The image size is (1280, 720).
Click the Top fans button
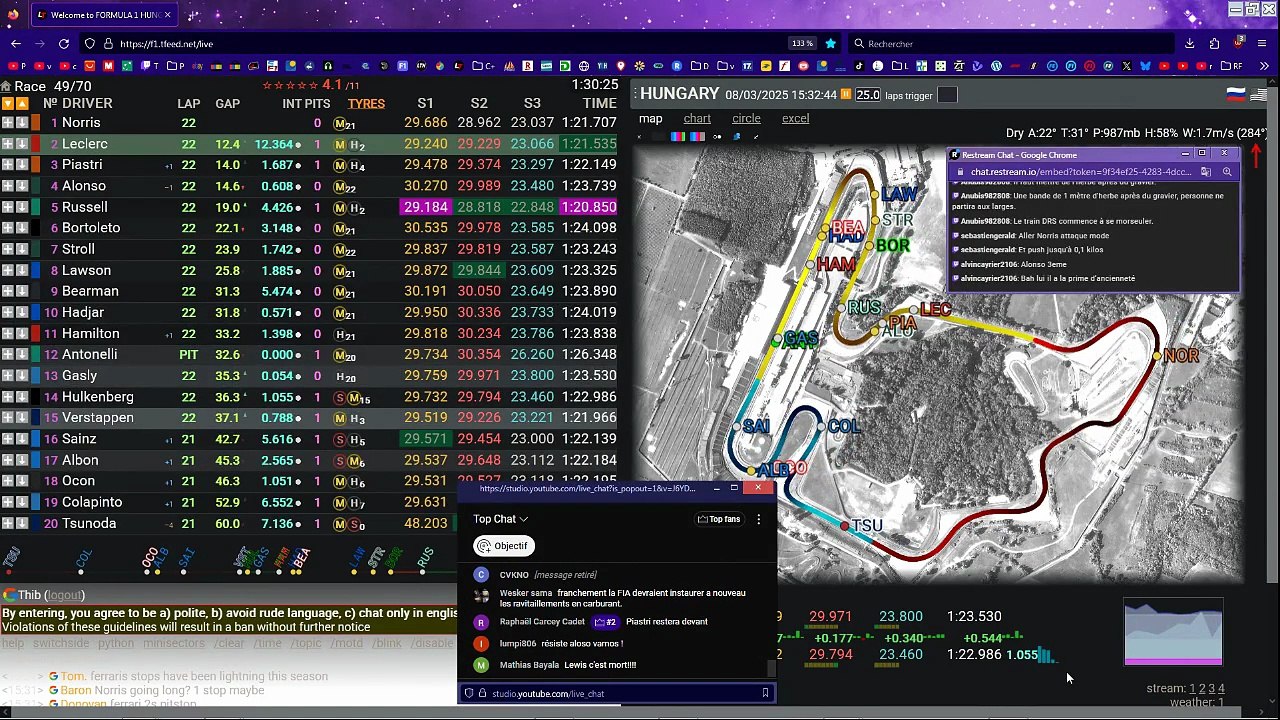719,519
